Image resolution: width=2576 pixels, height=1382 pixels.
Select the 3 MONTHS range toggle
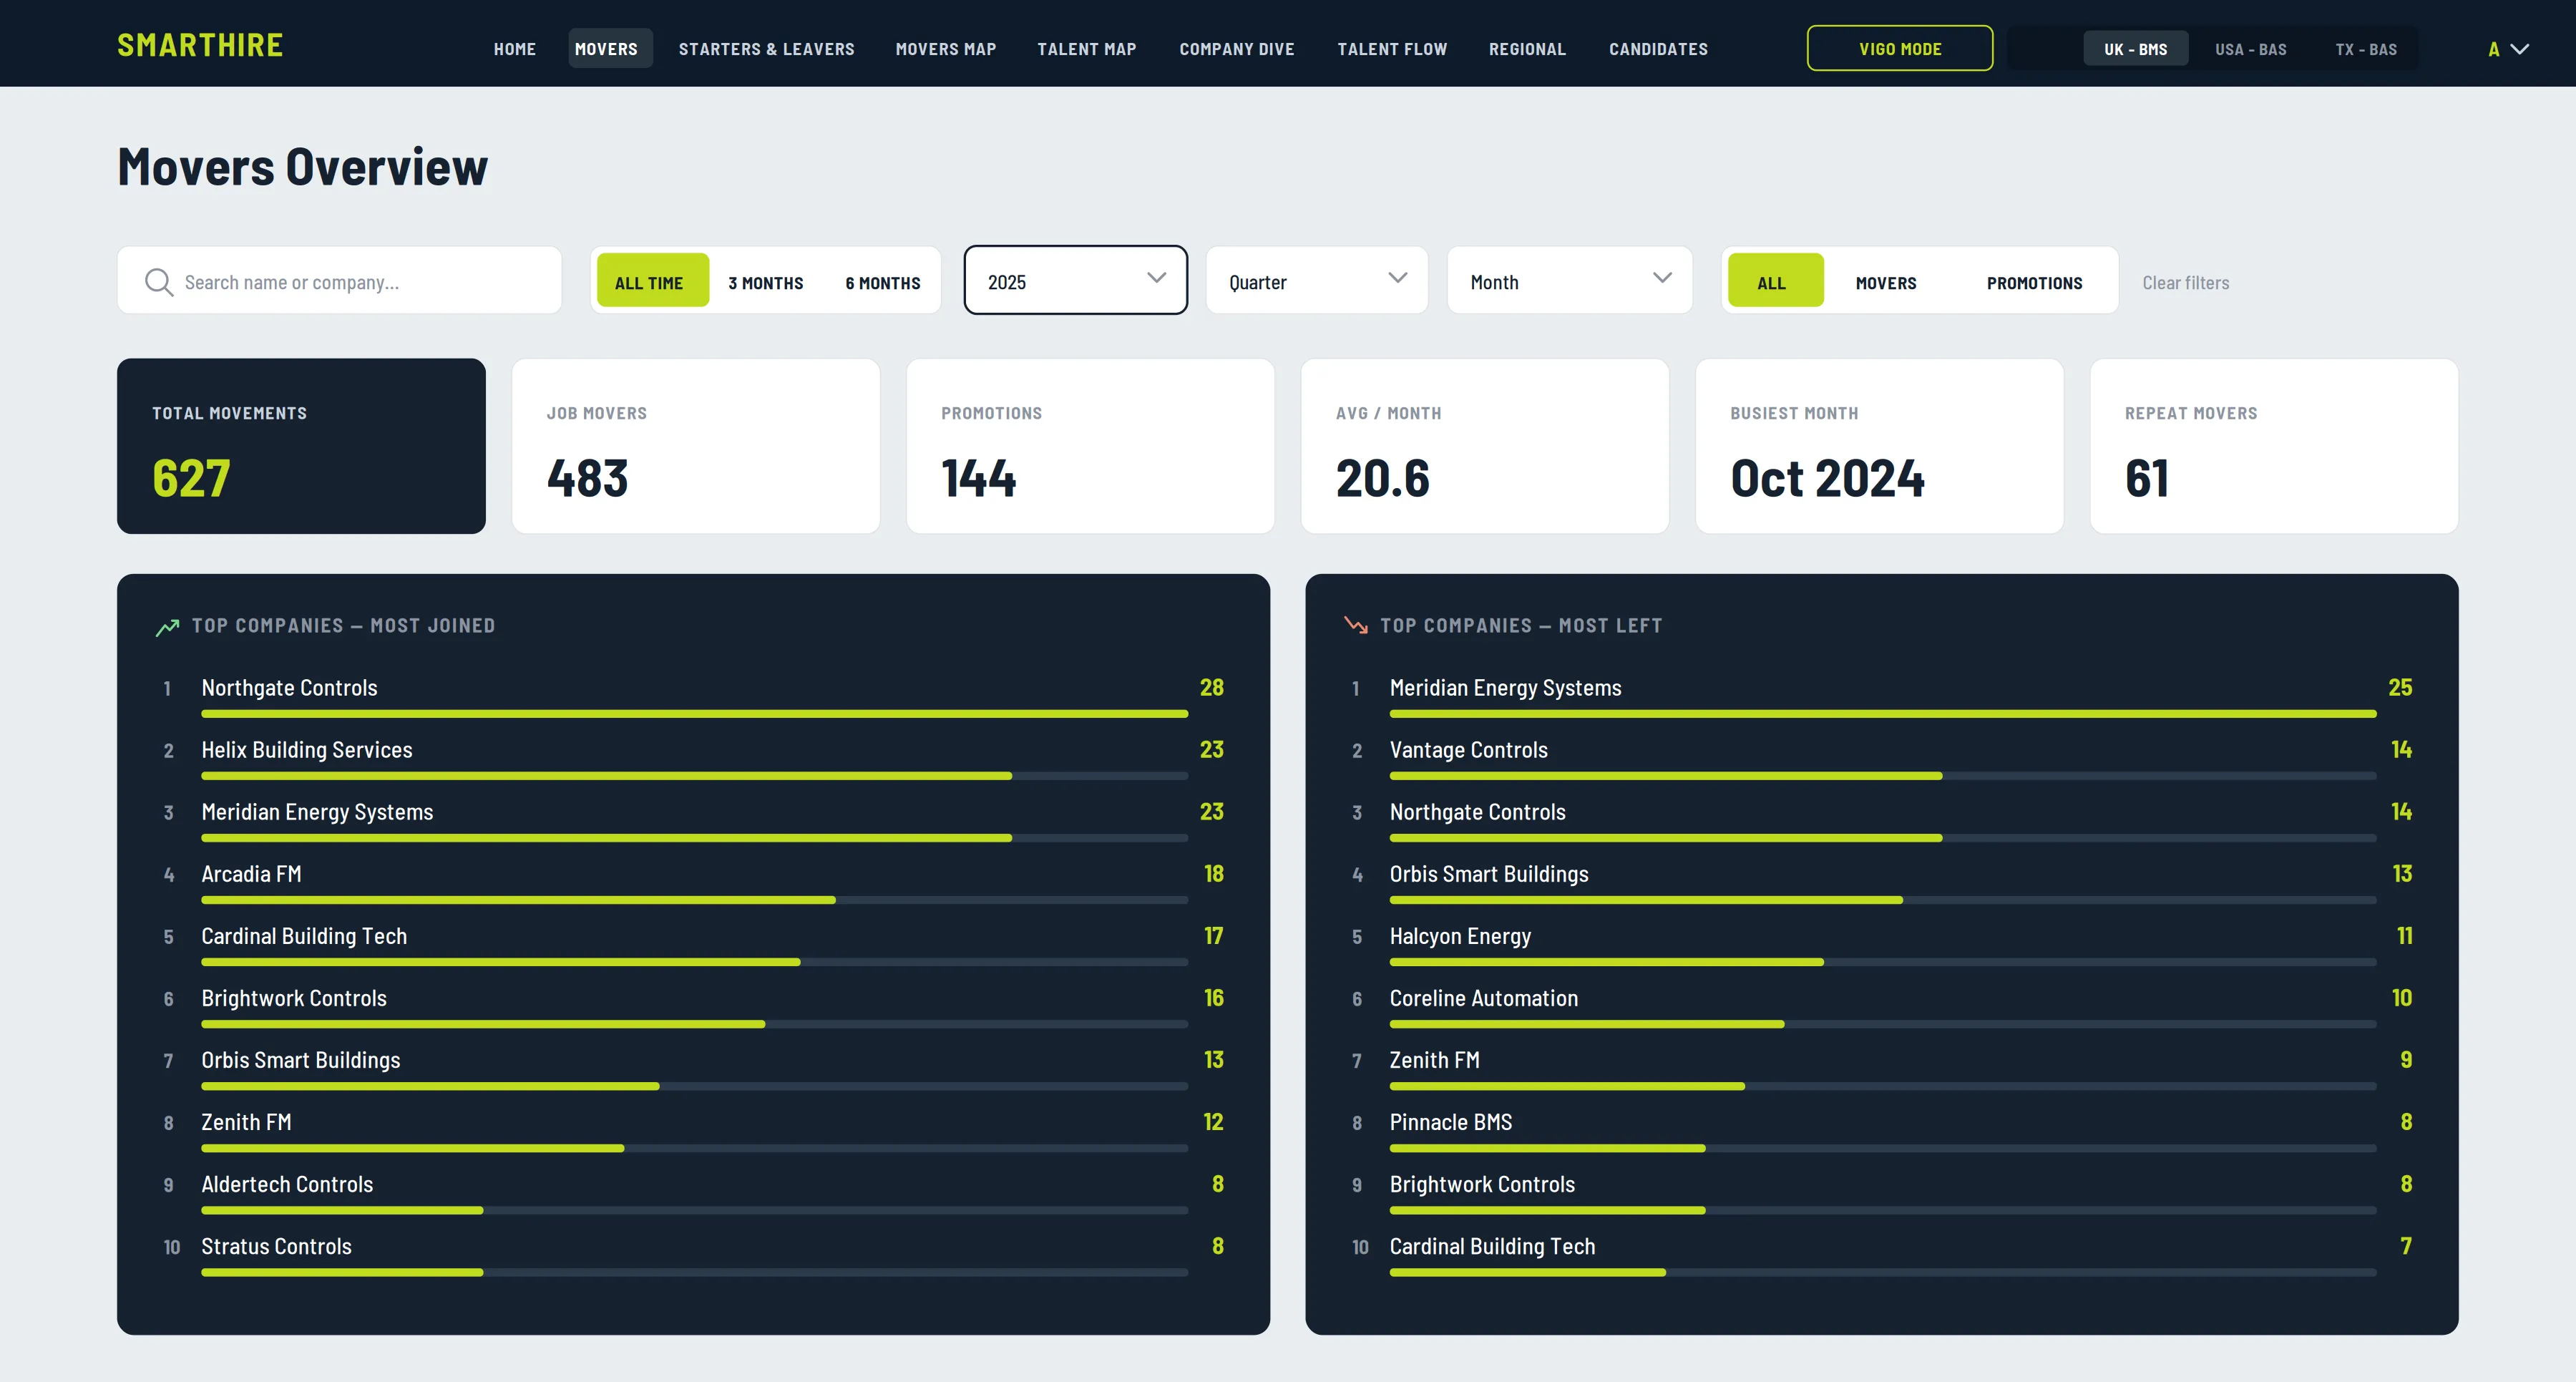(x=766, y=283)
